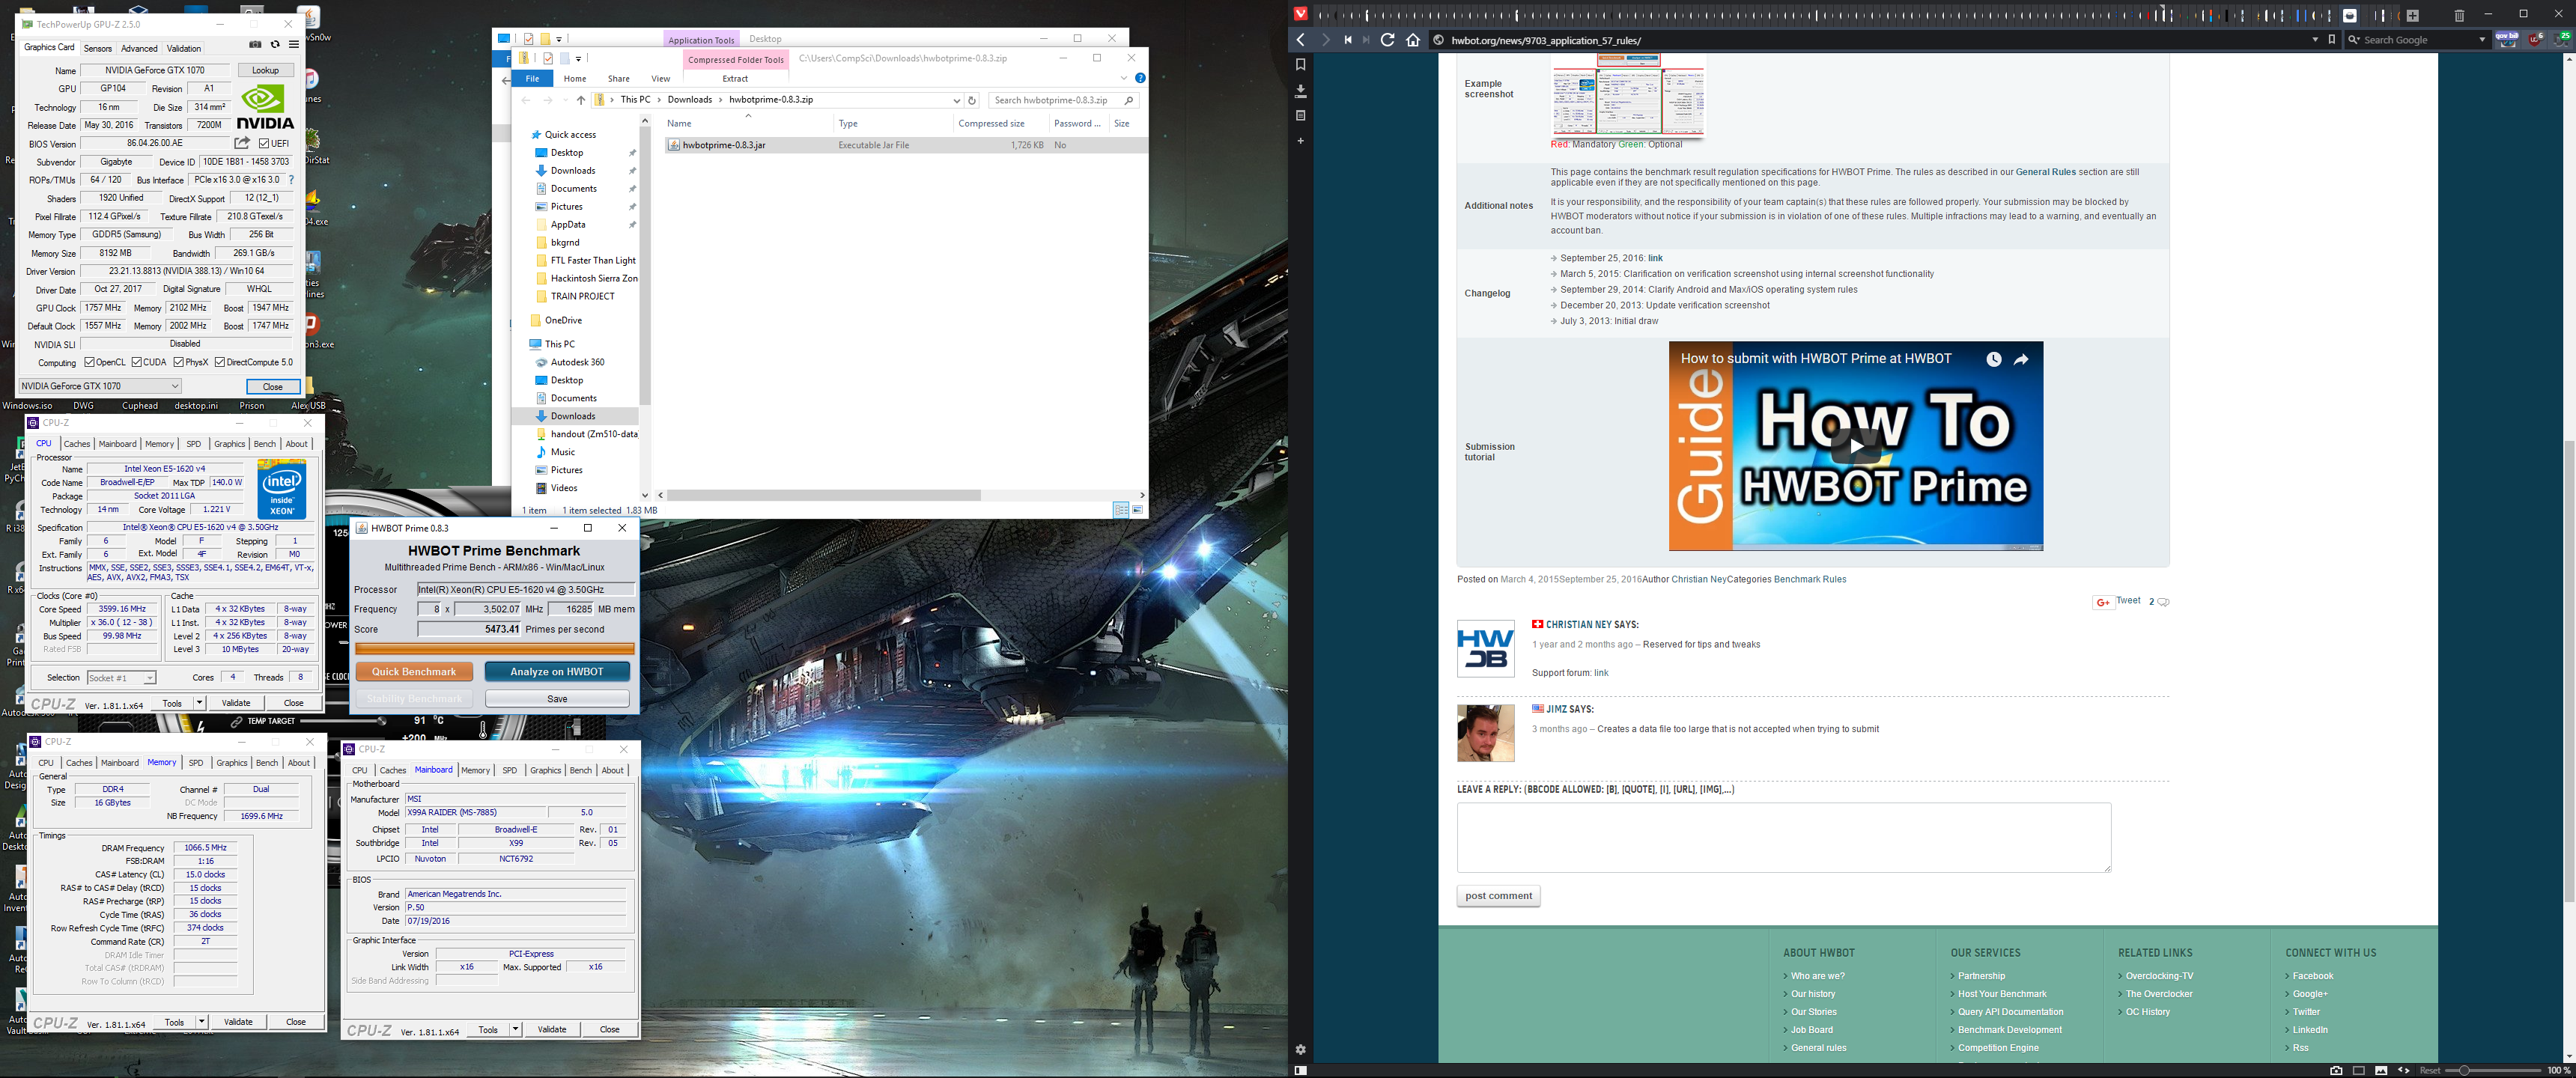Open Vivaldi Notes panel icon
Viewport: 2576px width, 1078px height.
tap(1300, 116)
